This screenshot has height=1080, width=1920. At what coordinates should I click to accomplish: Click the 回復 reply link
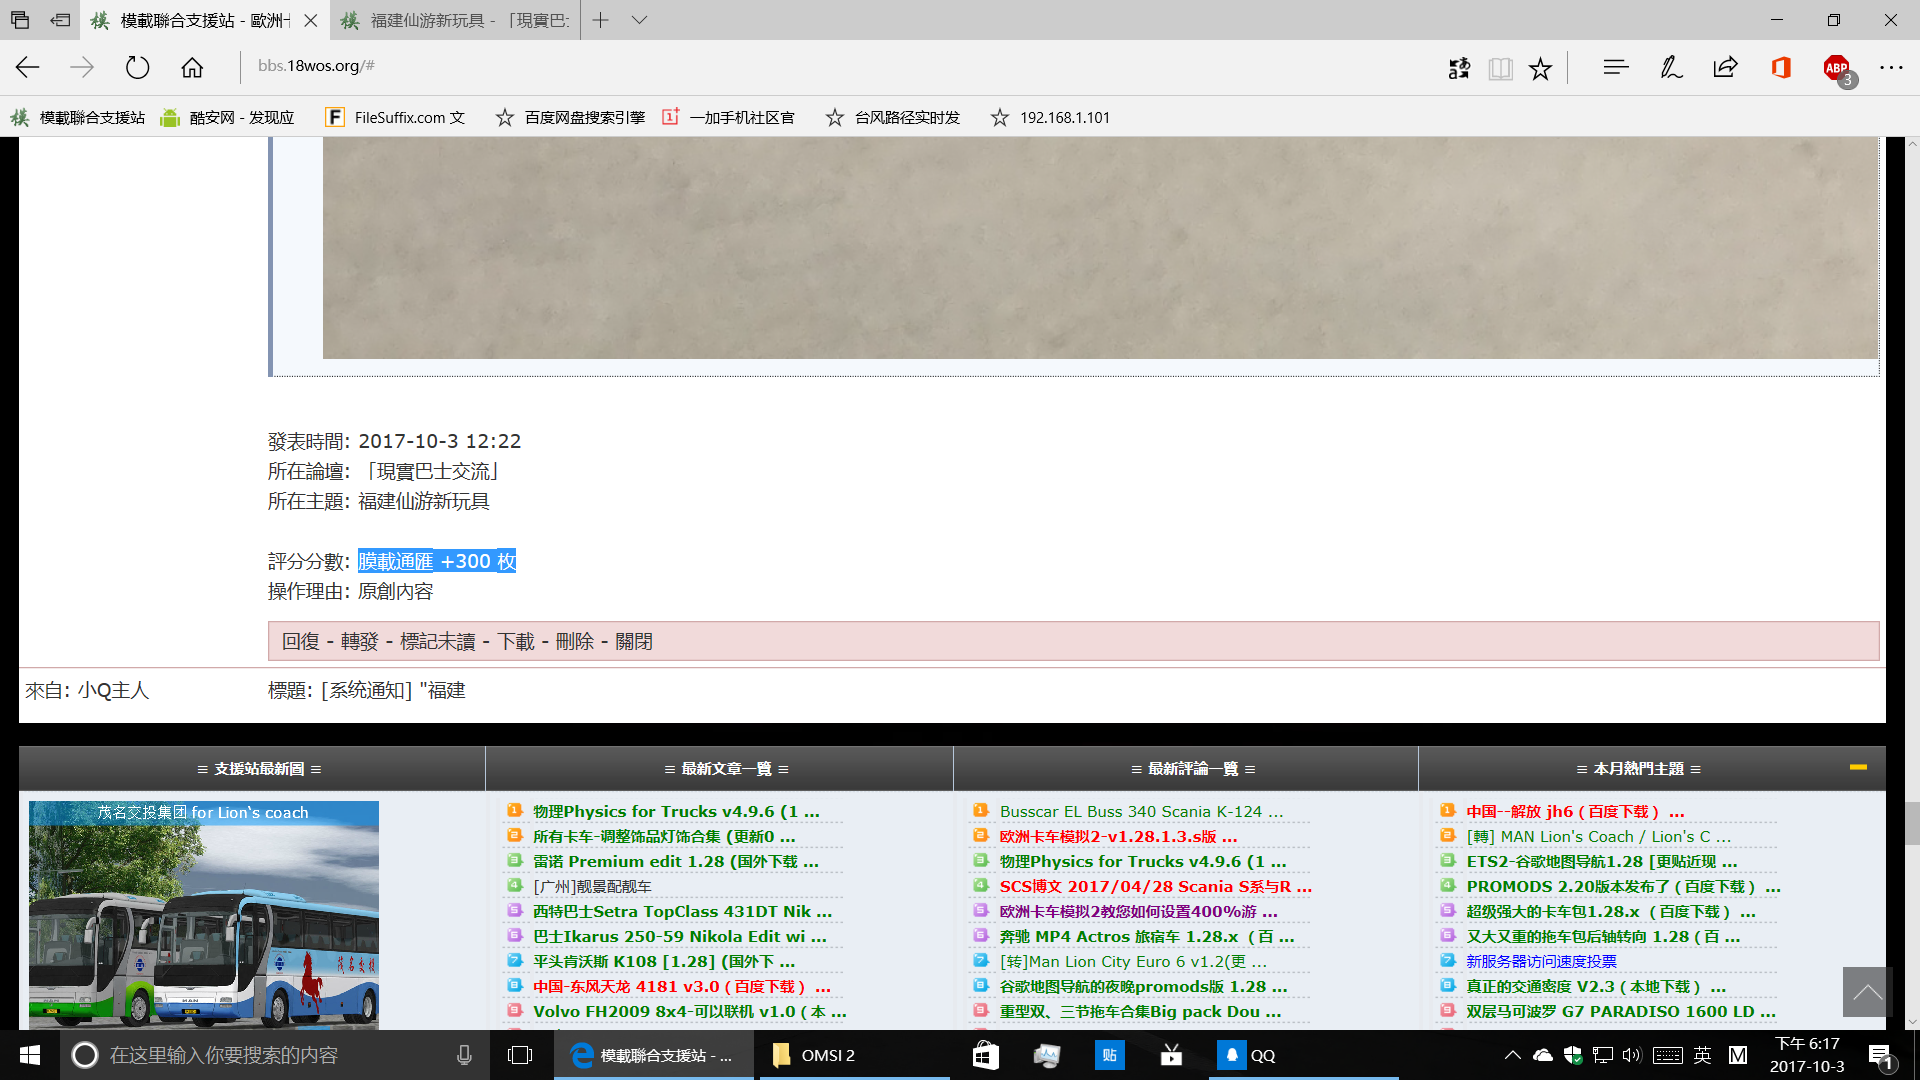pos(300,641)
